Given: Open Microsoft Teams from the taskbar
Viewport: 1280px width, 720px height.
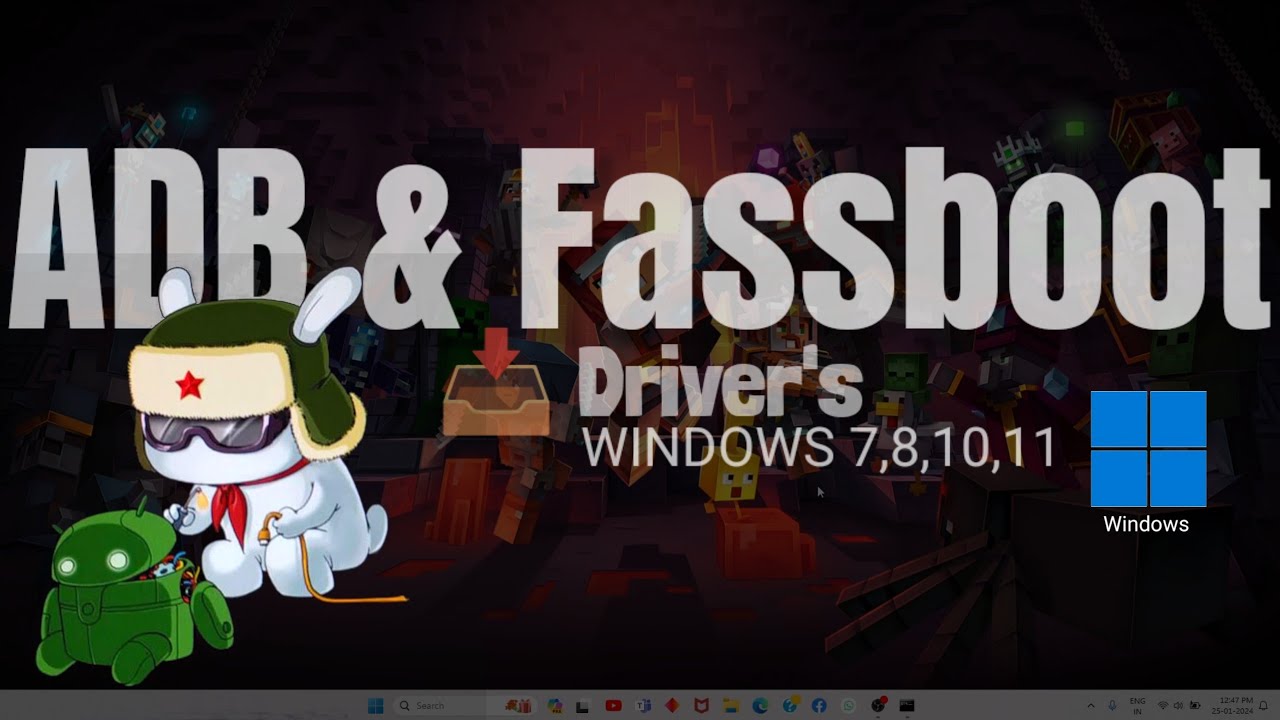Looking at the screenshot, I should point(643,706).
